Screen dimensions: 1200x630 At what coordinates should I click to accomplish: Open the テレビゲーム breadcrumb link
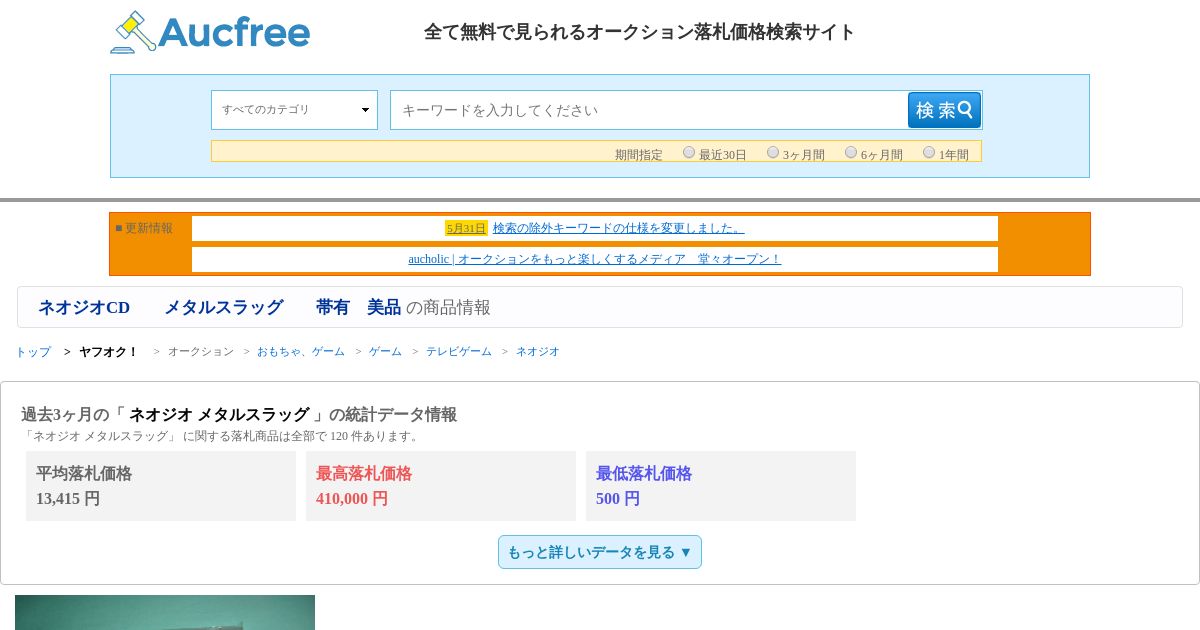click(459, 352)
